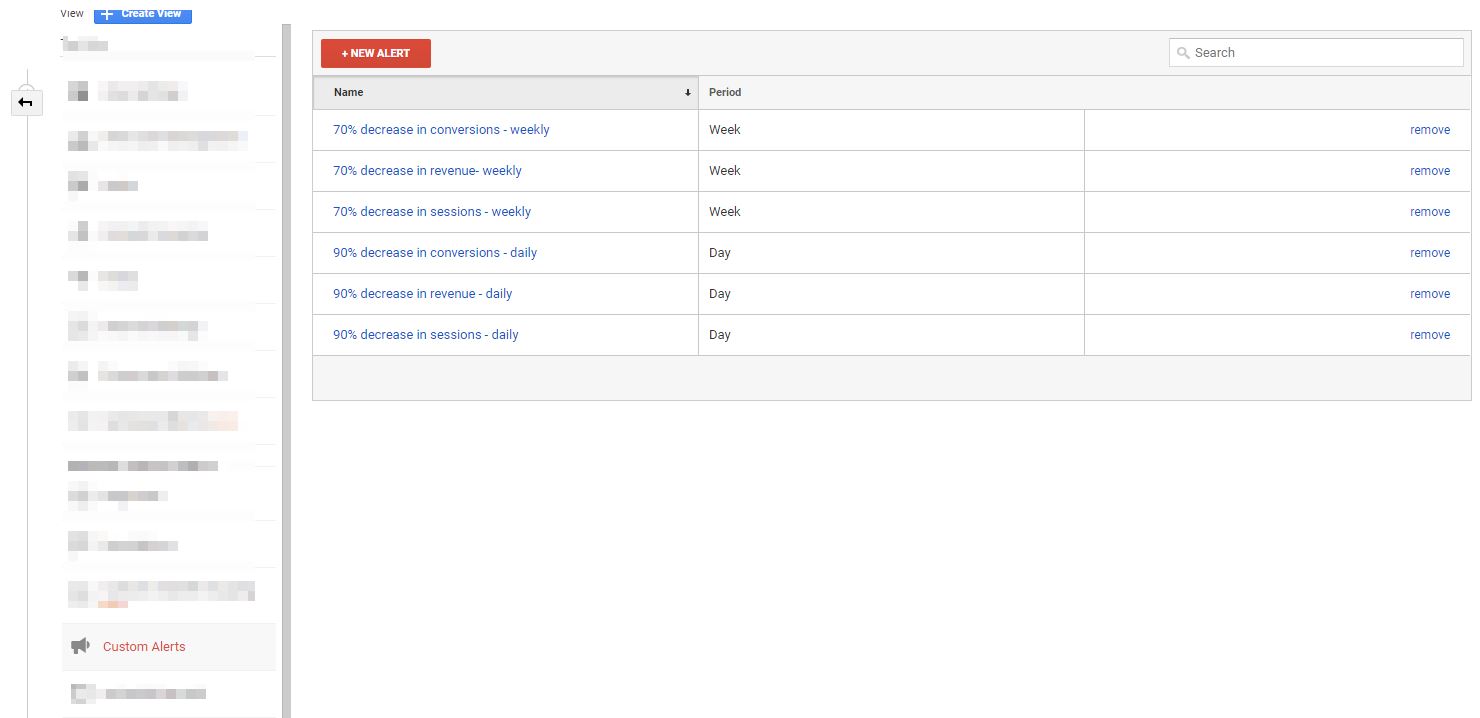Click the Custom Alerts megaphone icon

click(x=81, y=646)
